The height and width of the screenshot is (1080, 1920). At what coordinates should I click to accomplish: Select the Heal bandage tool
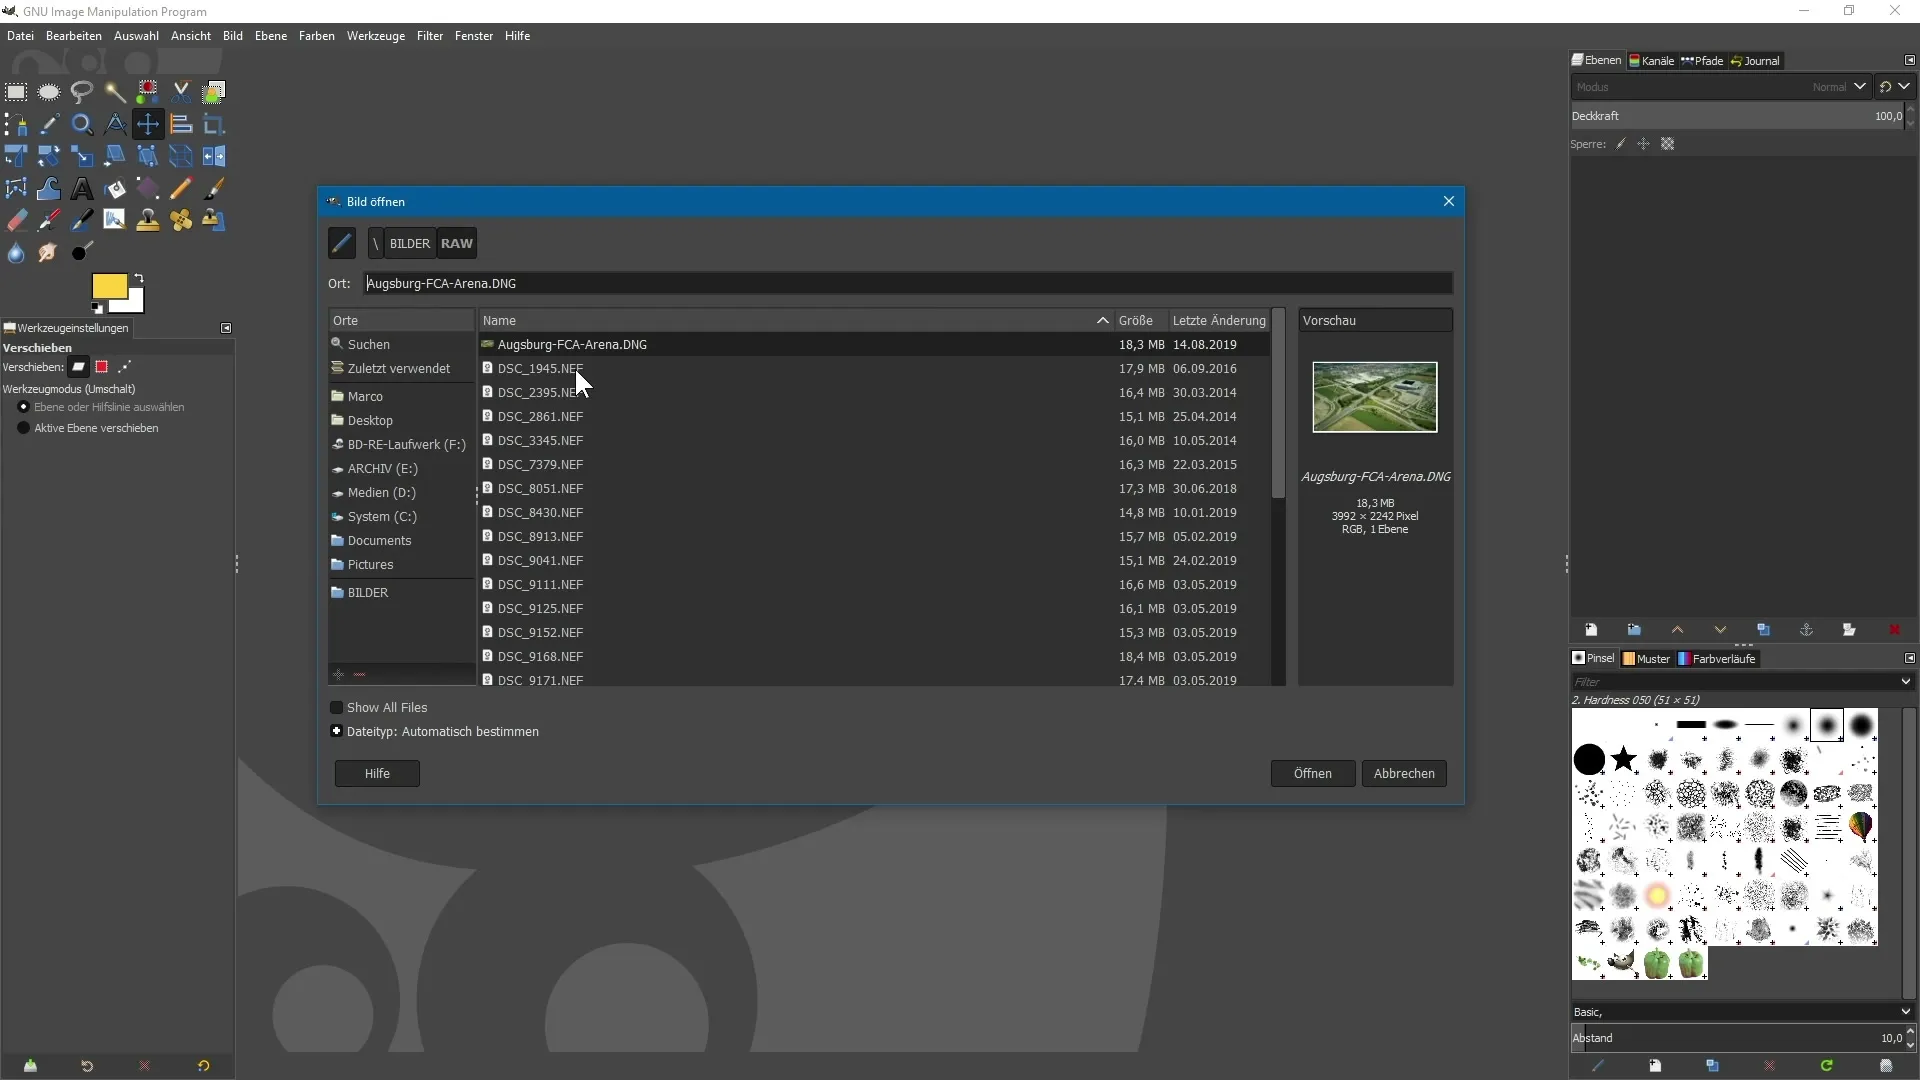pyautogui.click(x=181, y=220)
